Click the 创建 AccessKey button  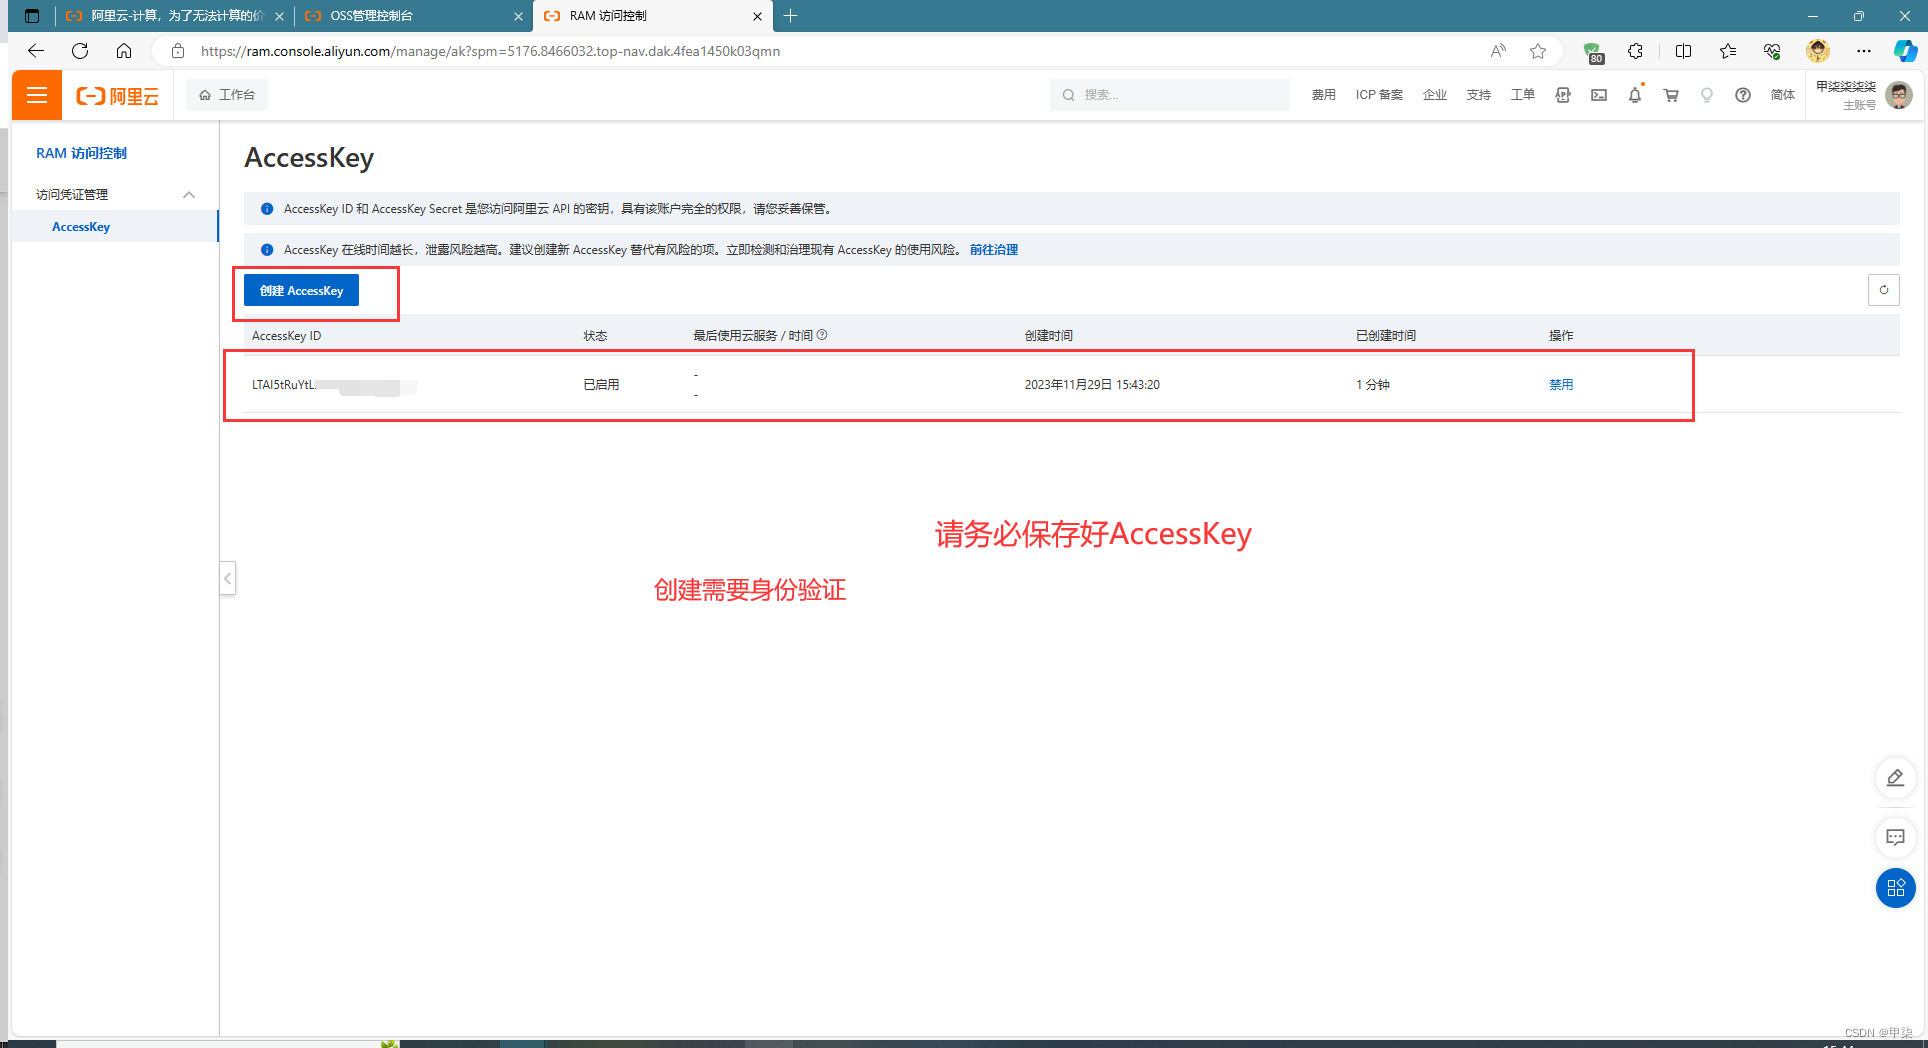pos(301,291)
